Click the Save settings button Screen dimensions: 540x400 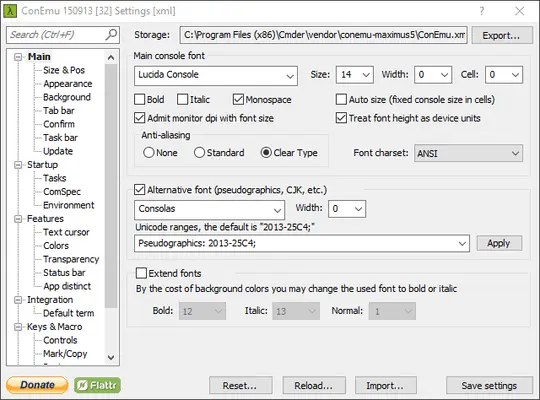(489, 385)
